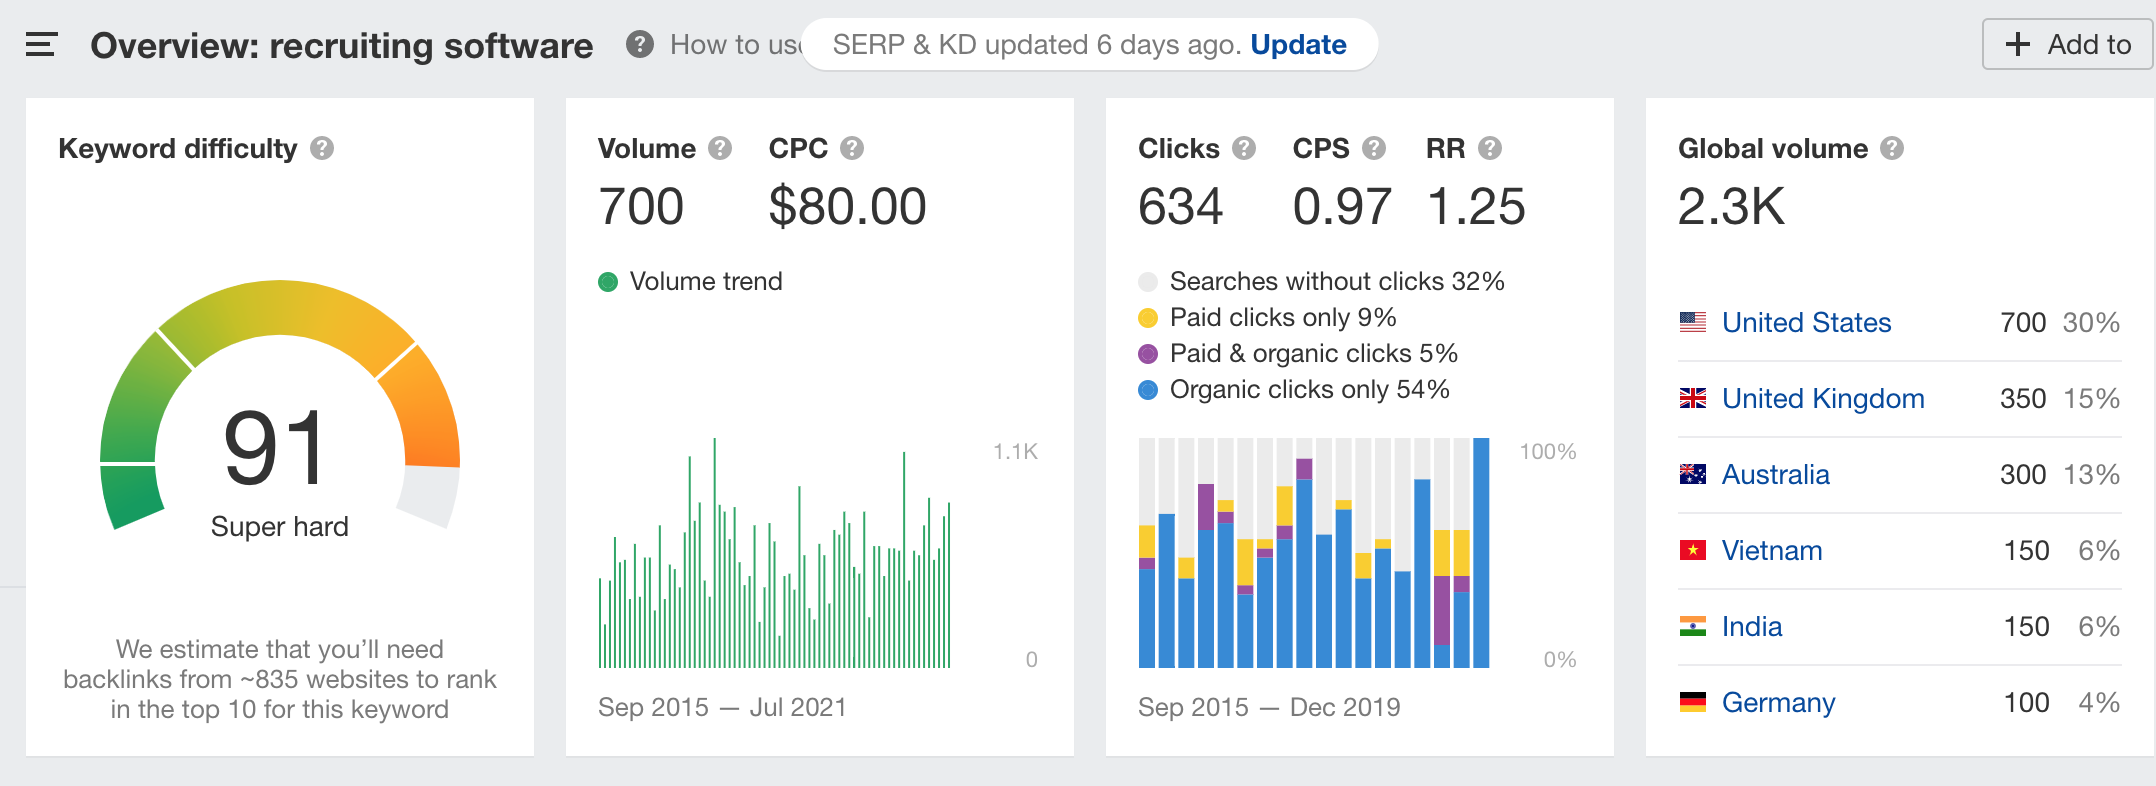This screenshot has width=2156, height=786.
Task: Open the United States country link
Action: (x=1806, y=322)
